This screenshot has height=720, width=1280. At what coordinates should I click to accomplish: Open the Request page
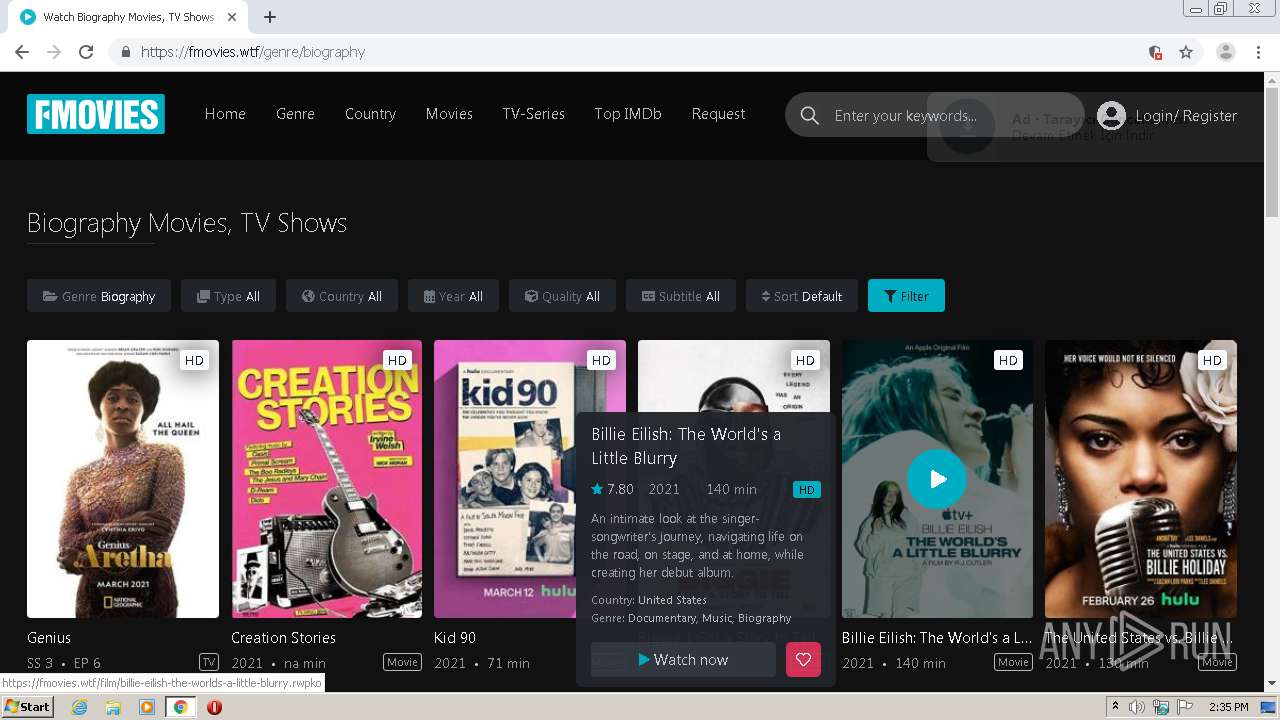pyautogui.click(x=718, y=114)
